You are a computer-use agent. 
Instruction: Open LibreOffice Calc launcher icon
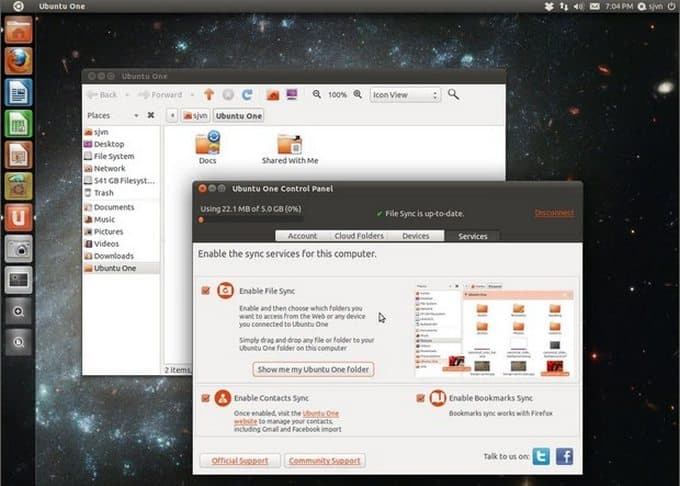[x=18, y=124]
